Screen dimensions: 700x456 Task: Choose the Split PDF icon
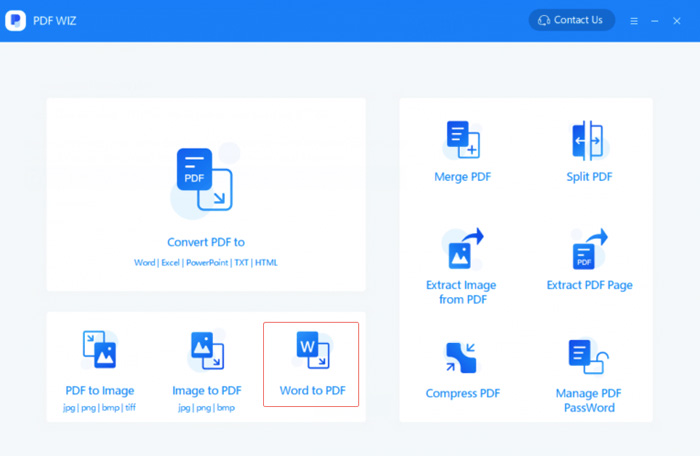point(588,140)
